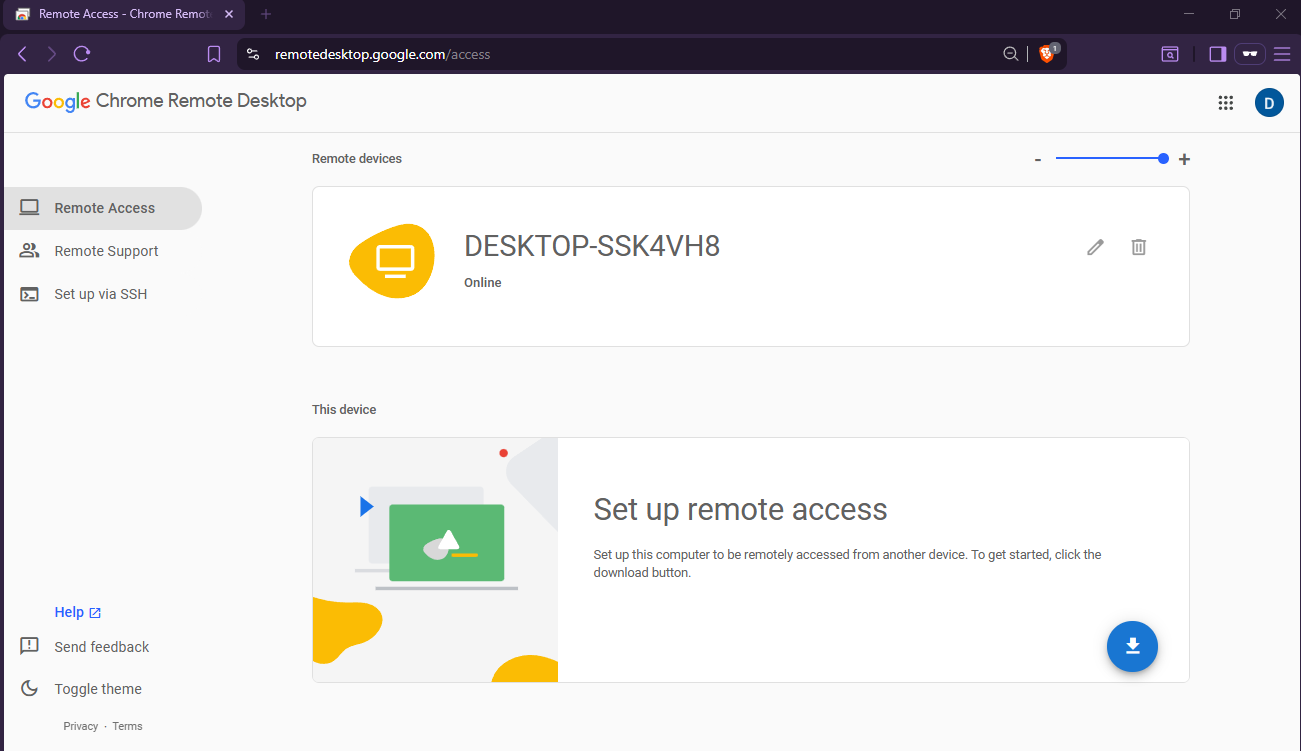
Task: Open the zoom magnifier icon in address bar
Action: (x=1011, y=54)
